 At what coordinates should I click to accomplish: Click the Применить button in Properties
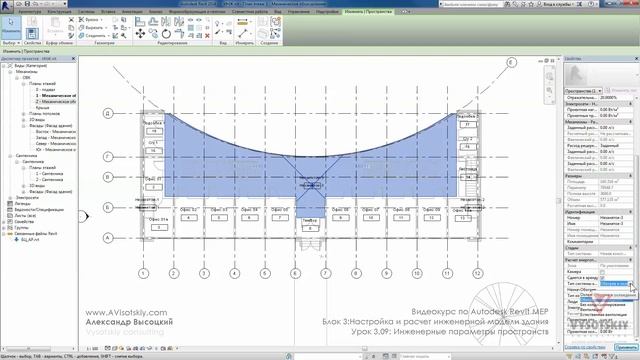pos(626,347)
